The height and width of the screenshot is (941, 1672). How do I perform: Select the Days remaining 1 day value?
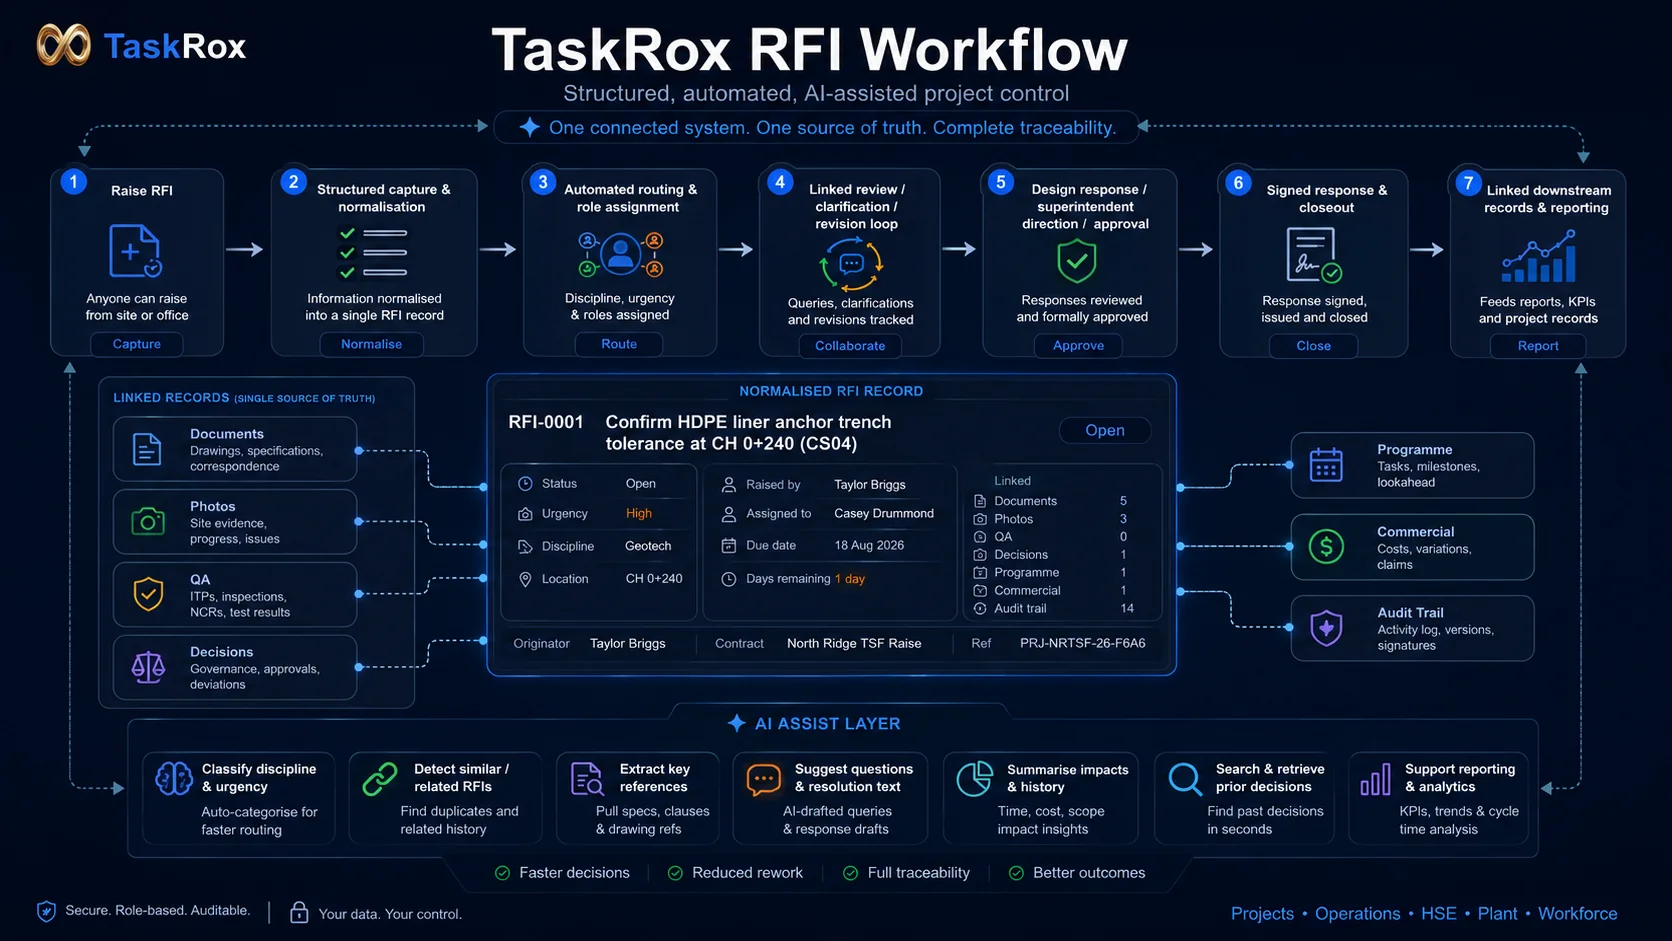coord(850,579)
